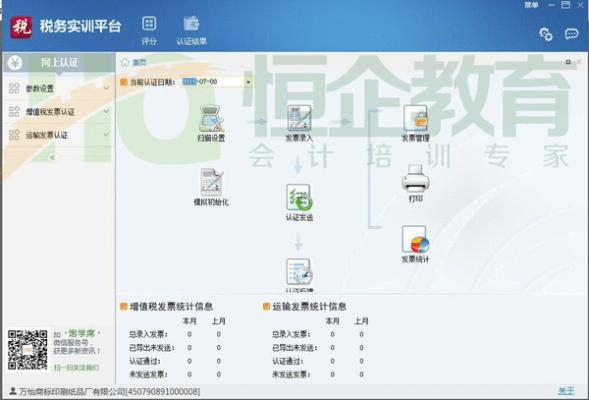Click the 增值税发票统计信息 heading
Image resolution: width=589 pixels, height=400 pixels.
click(171, 306)
